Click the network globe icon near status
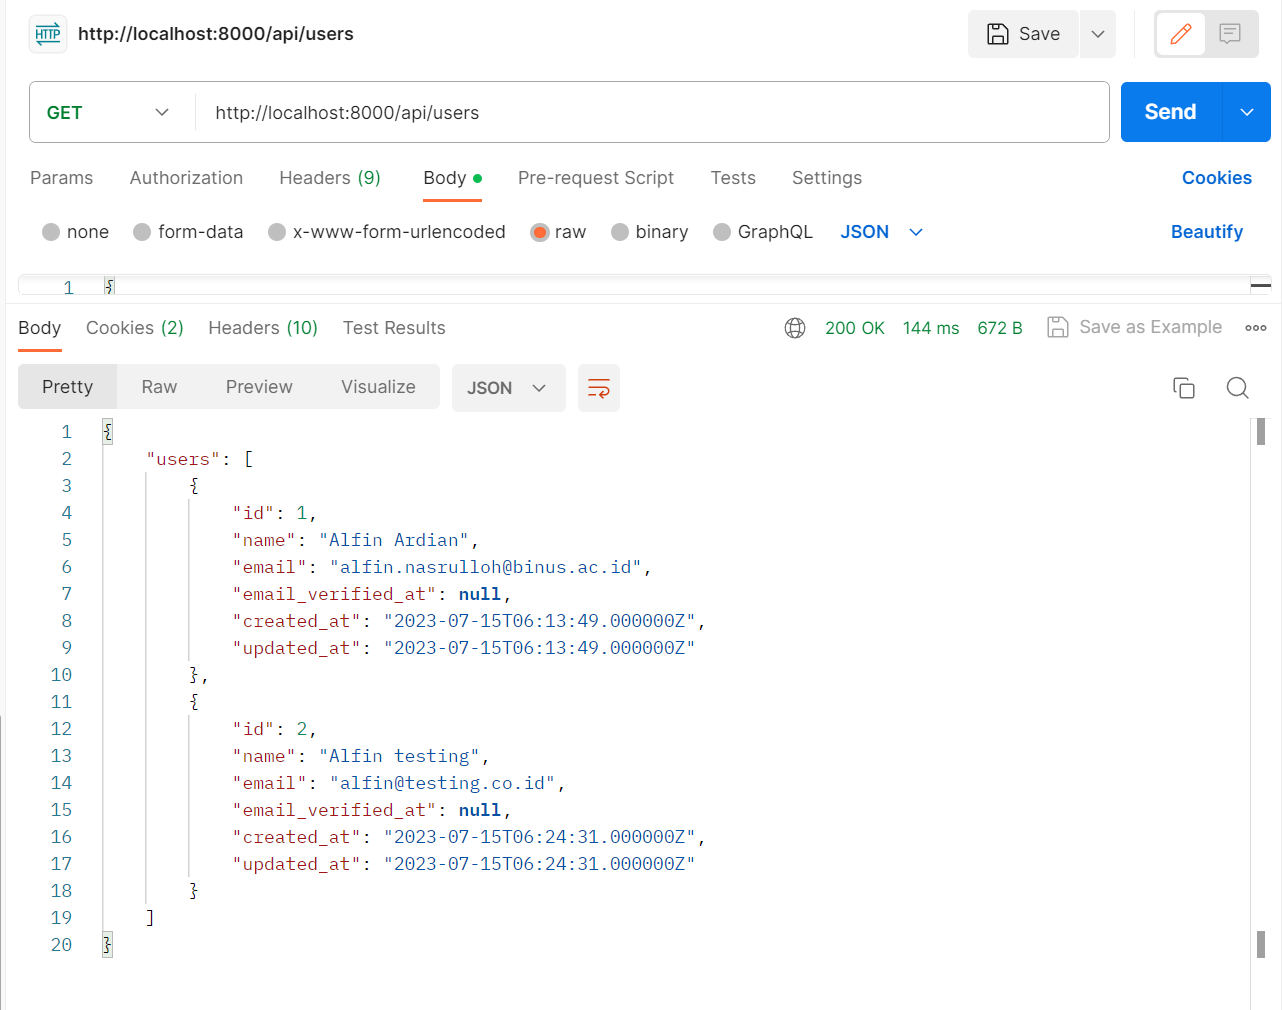 [795, 328]
